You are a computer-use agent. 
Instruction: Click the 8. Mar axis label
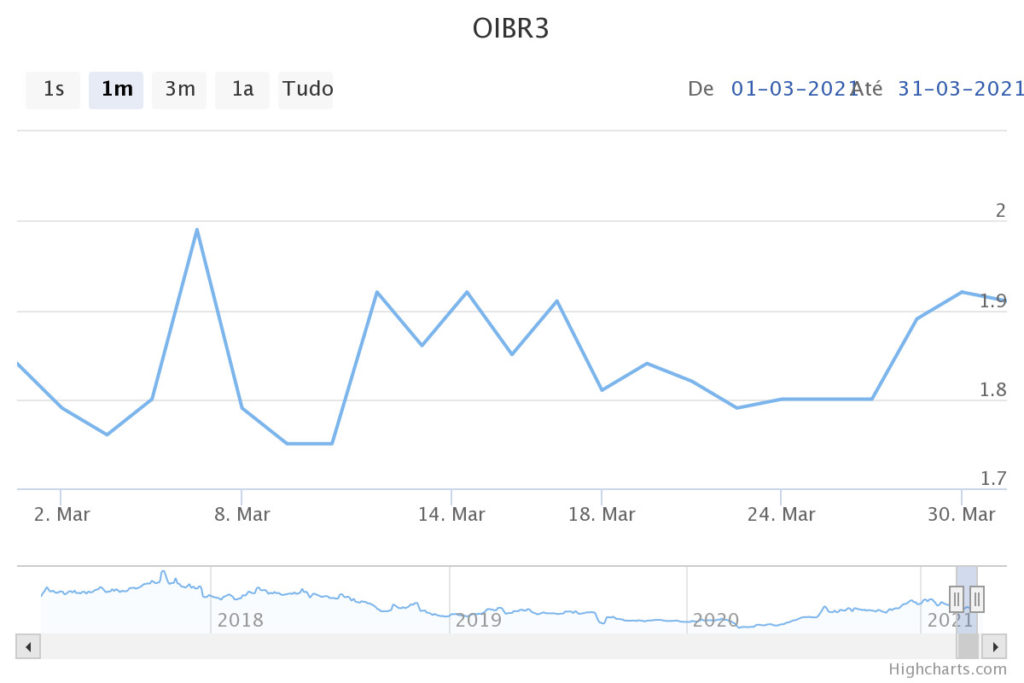242,515
